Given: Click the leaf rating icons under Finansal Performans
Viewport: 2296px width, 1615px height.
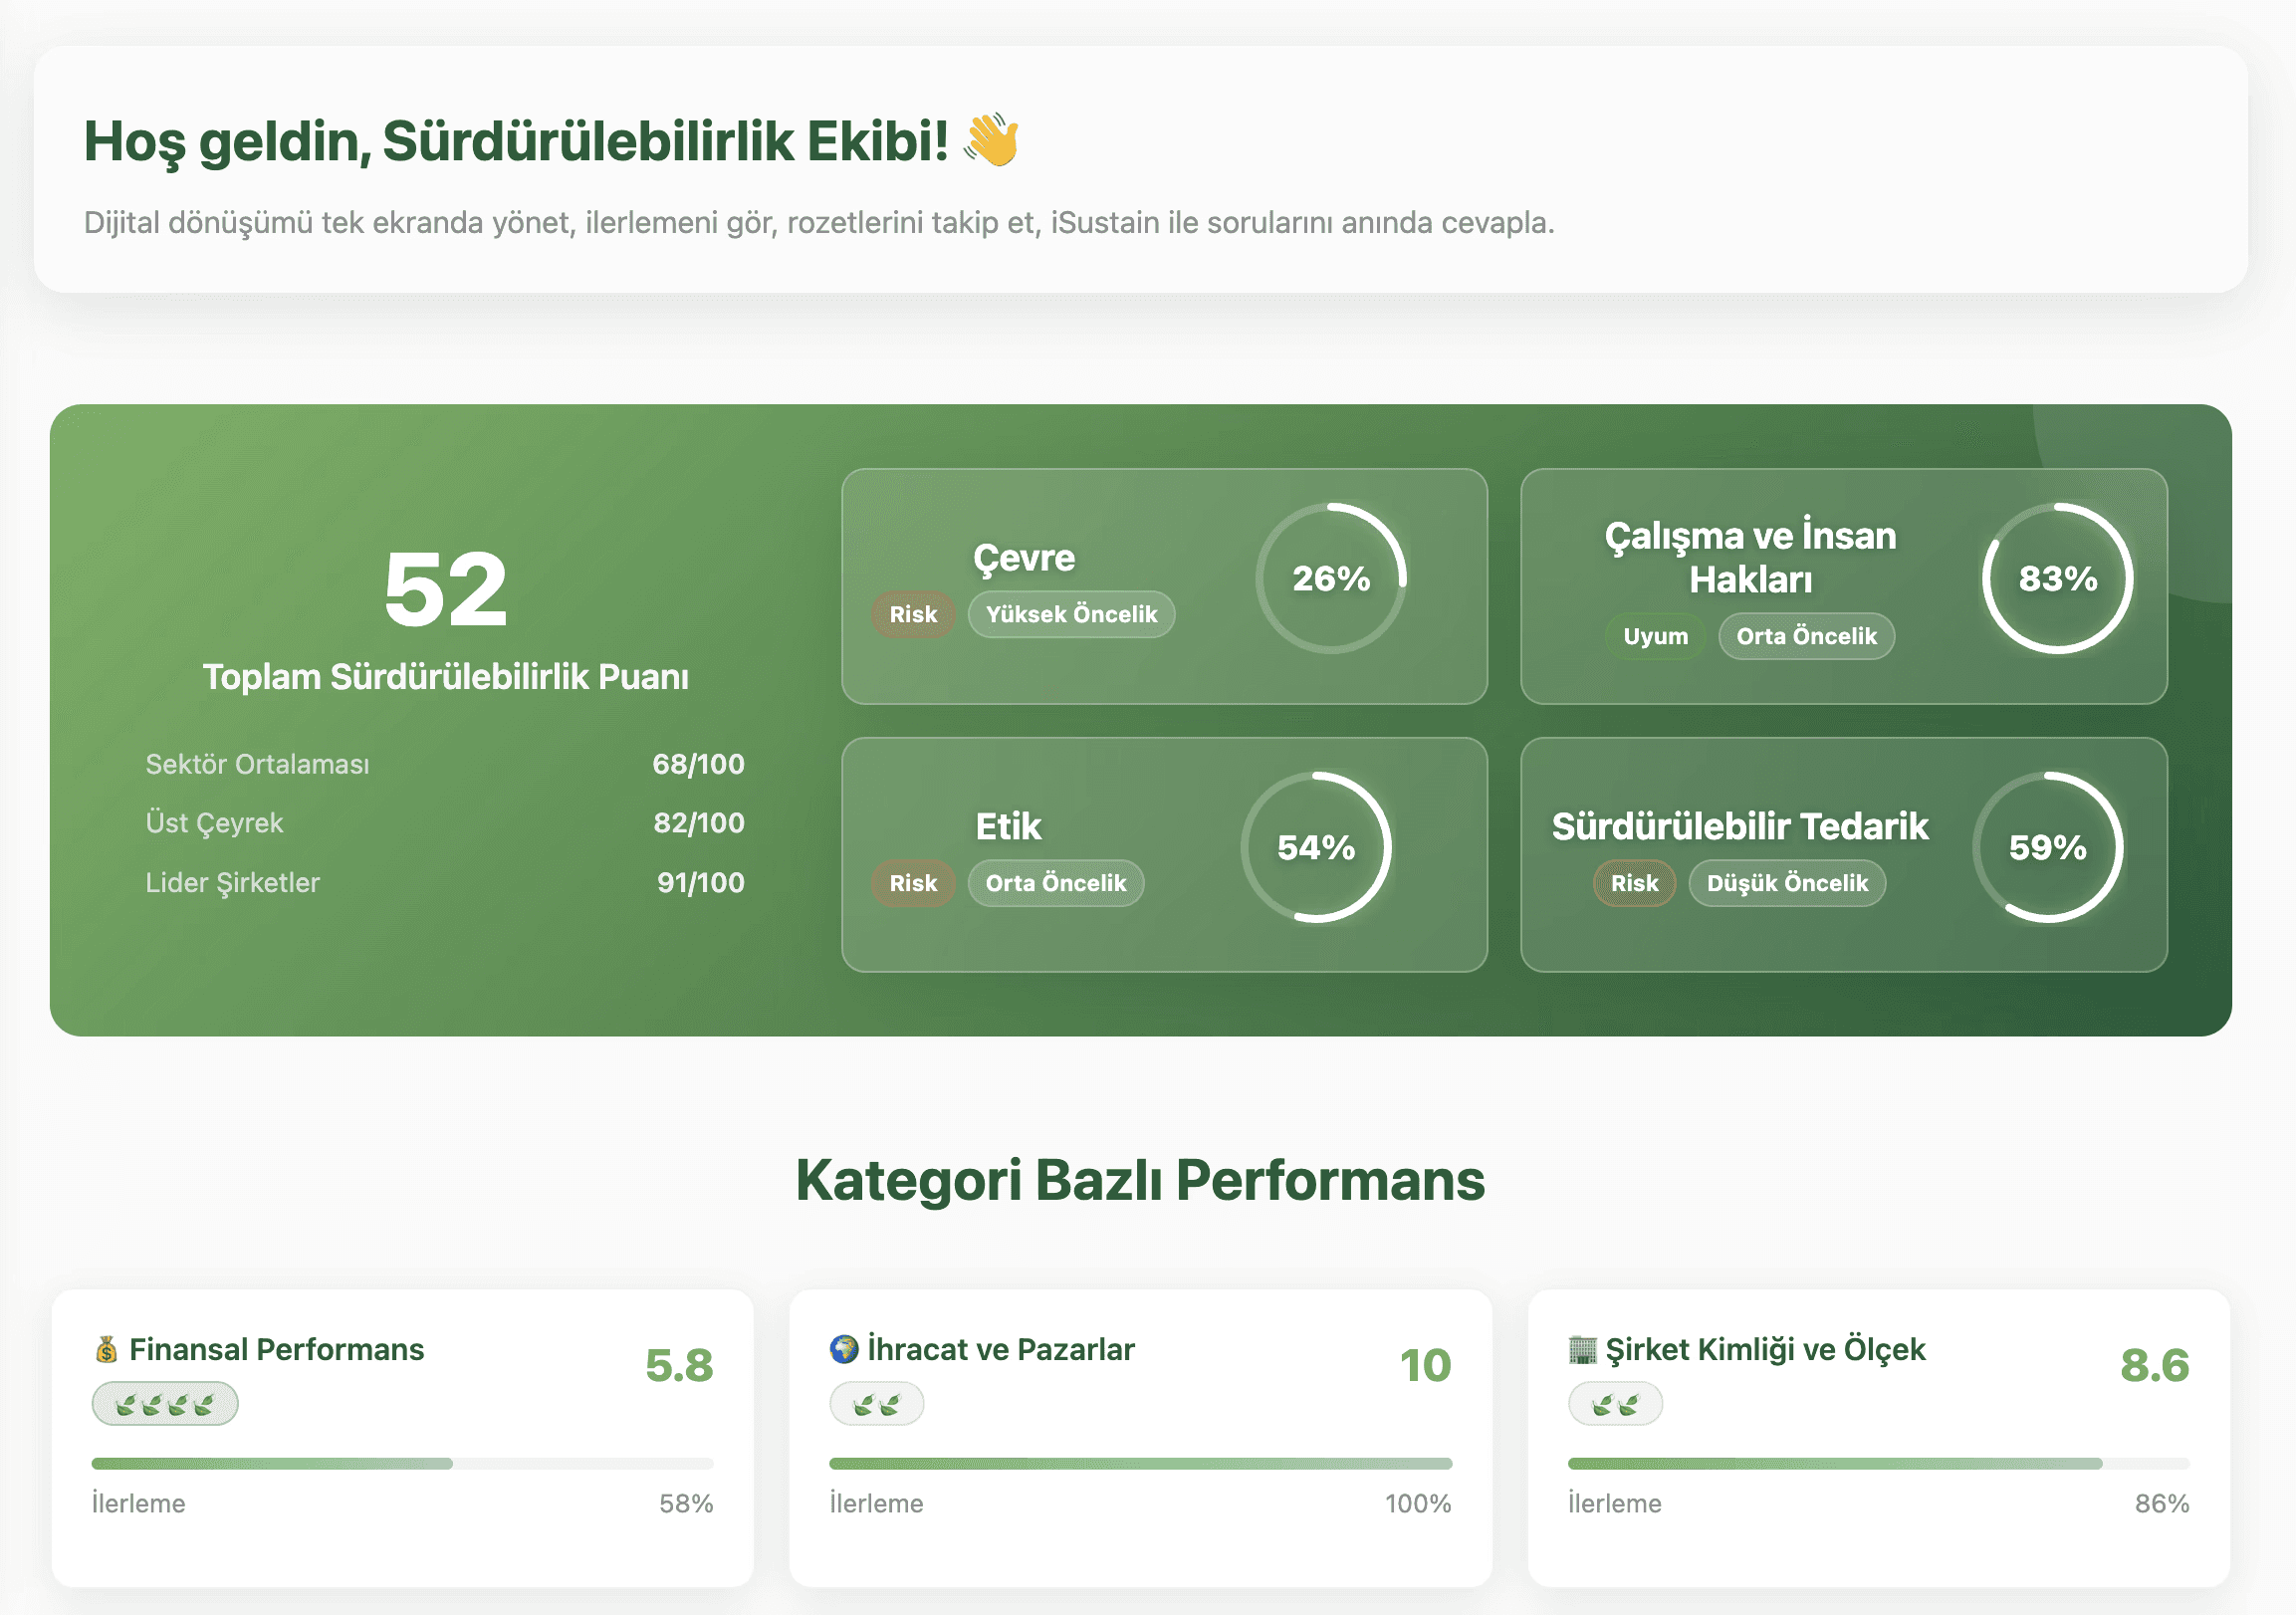Looking at the screenshot, I should tap(165, 1403).
